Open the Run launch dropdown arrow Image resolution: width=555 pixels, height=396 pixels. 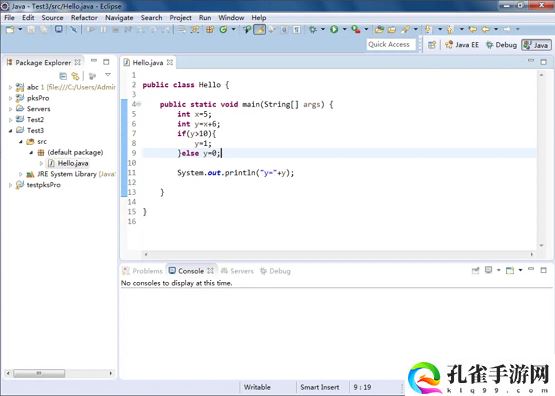coord(344,29)
